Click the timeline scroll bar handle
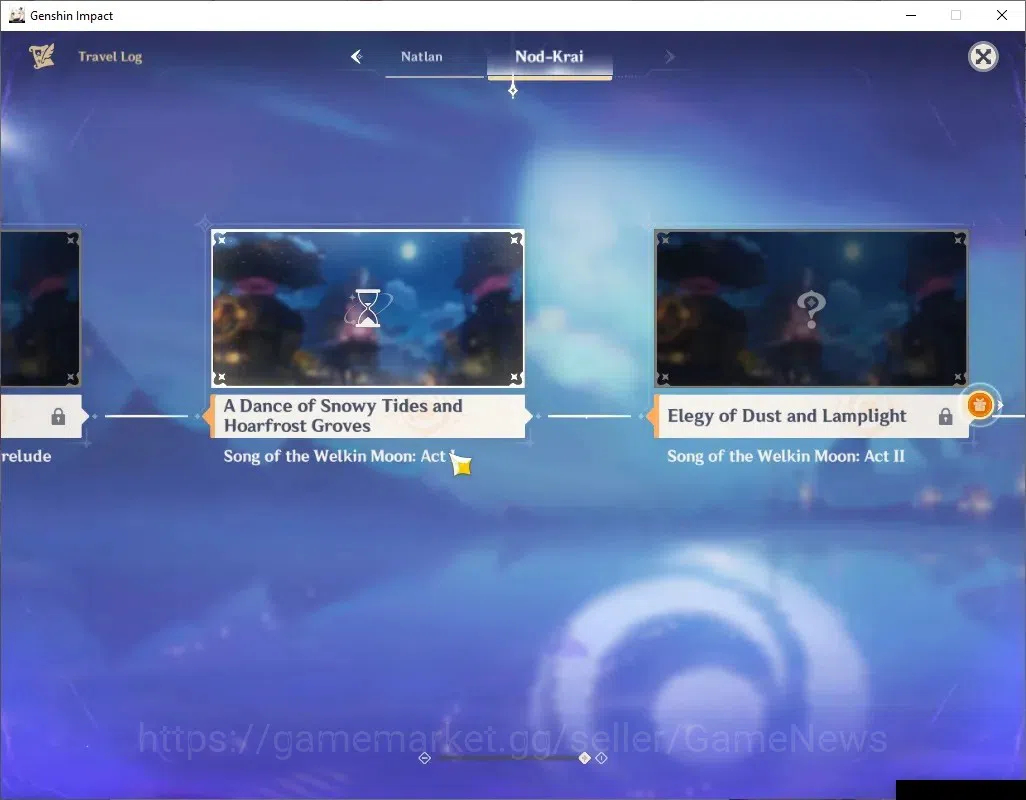 584,758
